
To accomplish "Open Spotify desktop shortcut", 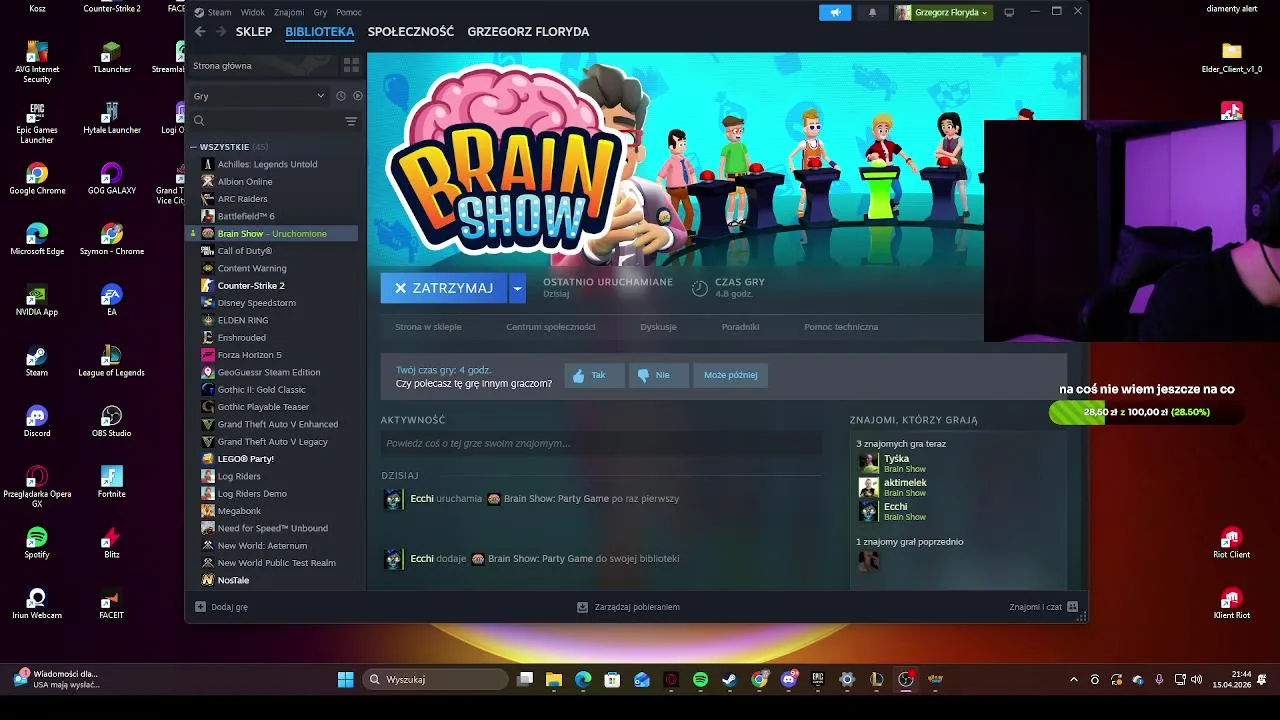I will click(x=37, y=542).
